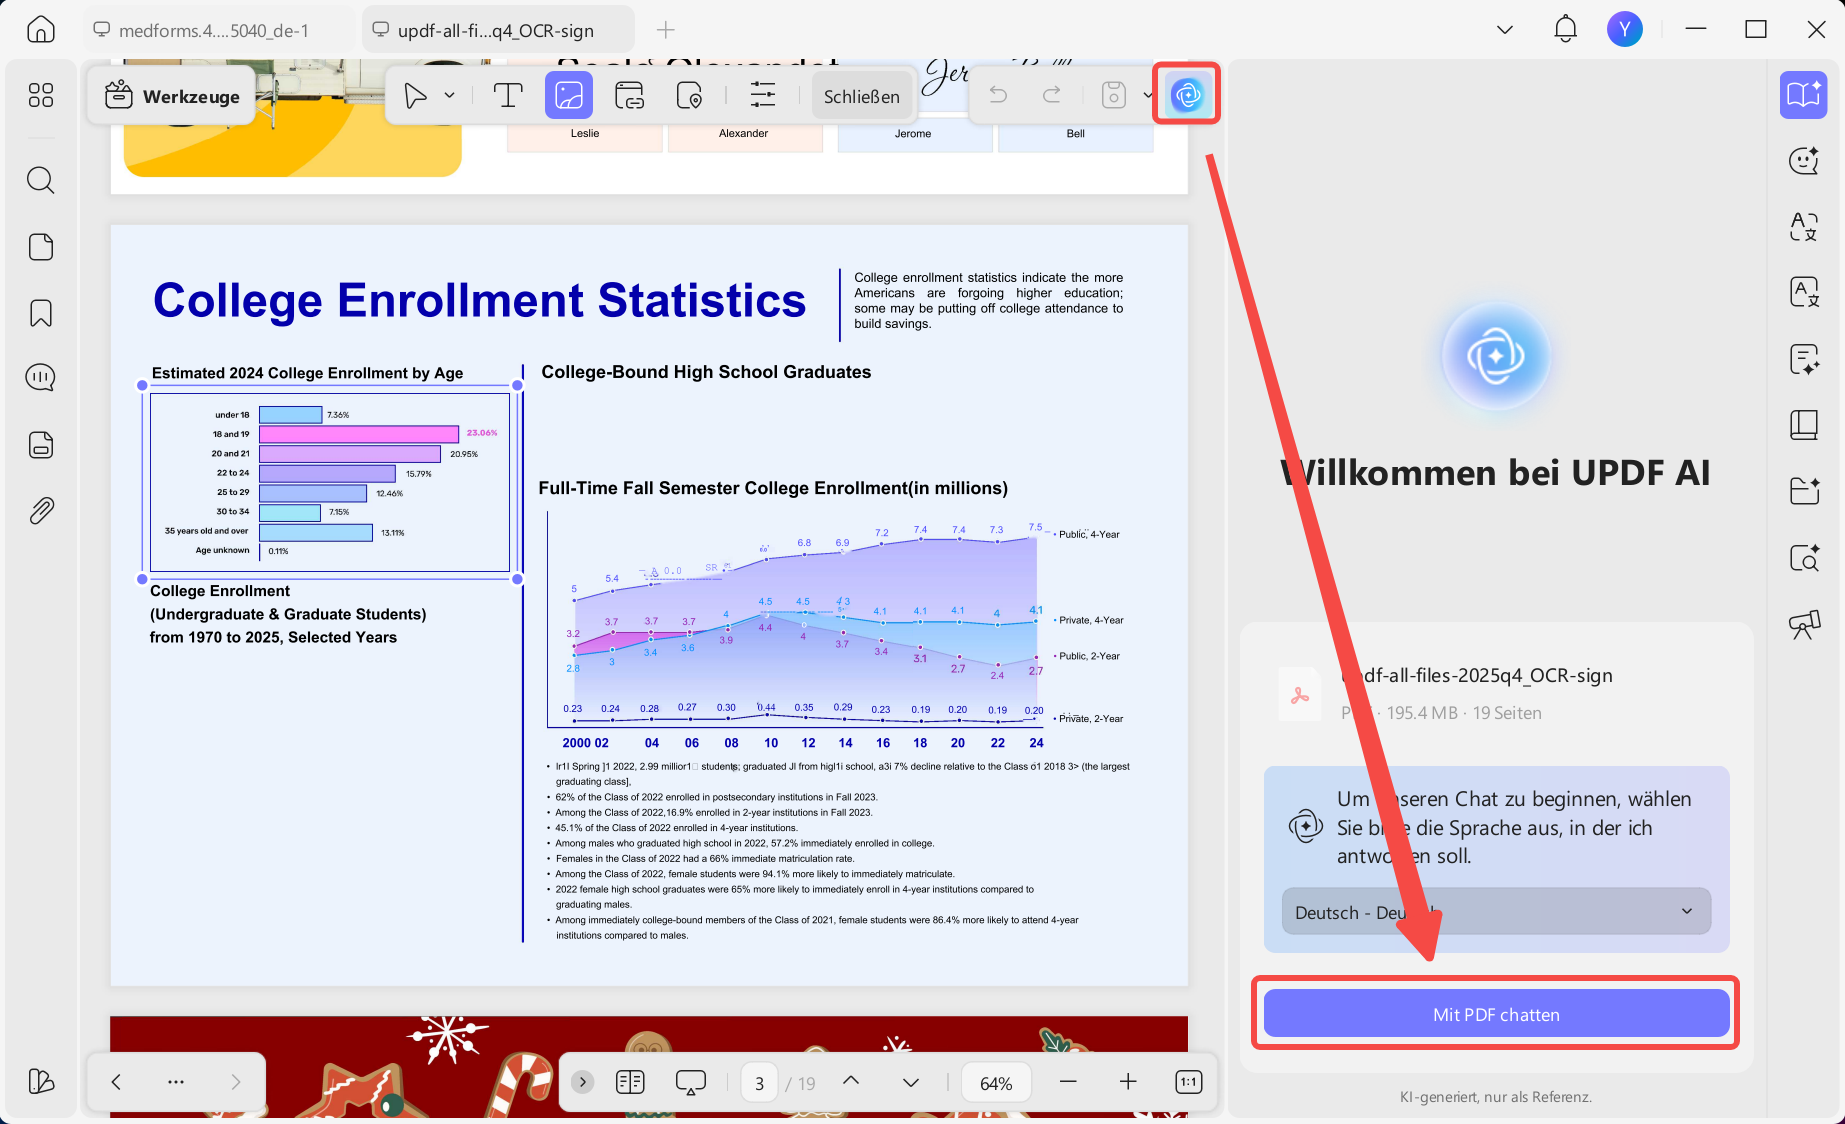Viewport: 1845px width, 1124px height.
Task: Click the Mit PDF chatten button
Action: coord(1496,1014)
